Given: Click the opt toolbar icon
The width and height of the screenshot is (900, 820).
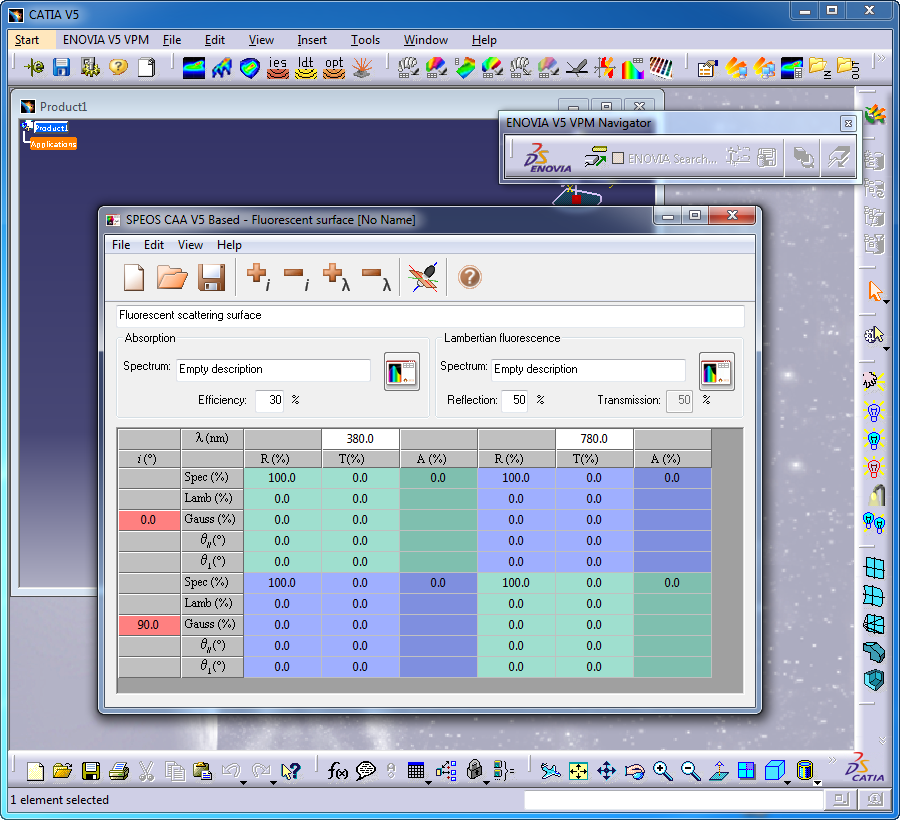Looking at the screenshot, I should pos(334,68).
